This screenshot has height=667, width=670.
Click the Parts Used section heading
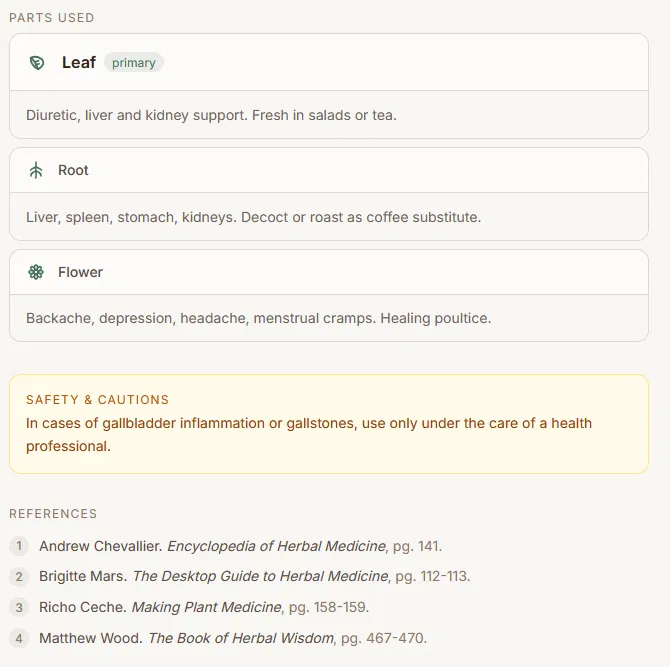point(52,18)
